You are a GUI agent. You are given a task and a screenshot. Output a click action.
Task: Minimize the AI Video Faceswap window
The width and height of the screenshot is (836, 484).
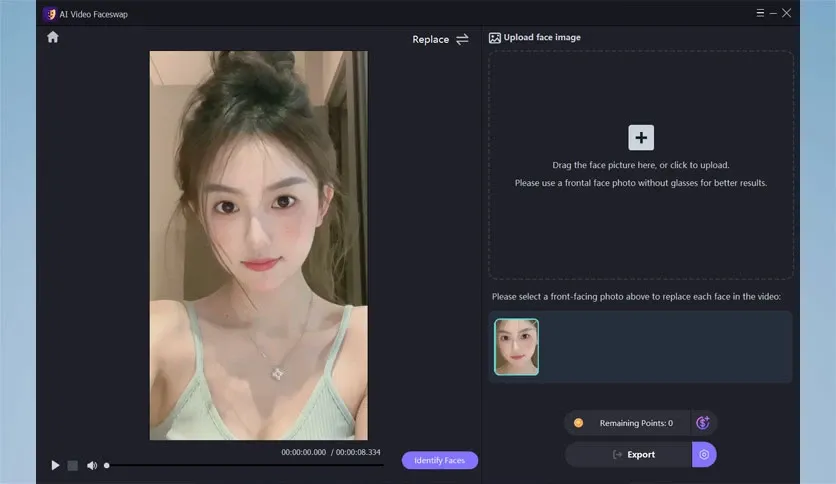(x=773, y=13)
